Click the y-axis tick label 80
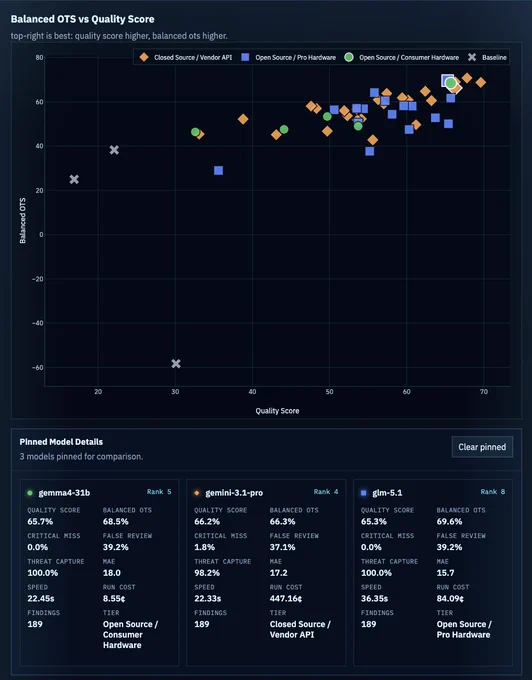The height and width of the screenshot is (680, 532). tap(39, 57)
